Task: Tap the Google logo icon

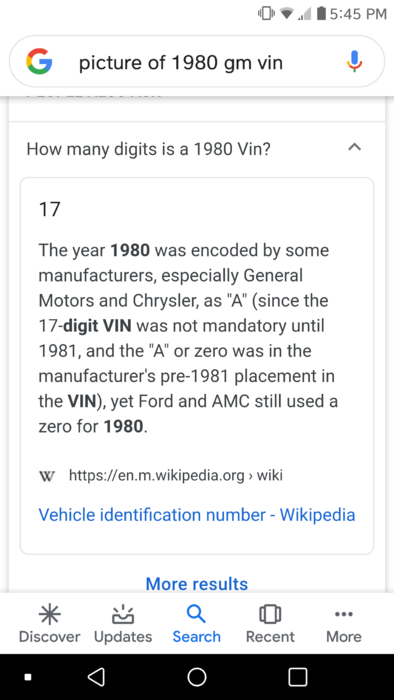Action: 39,62
